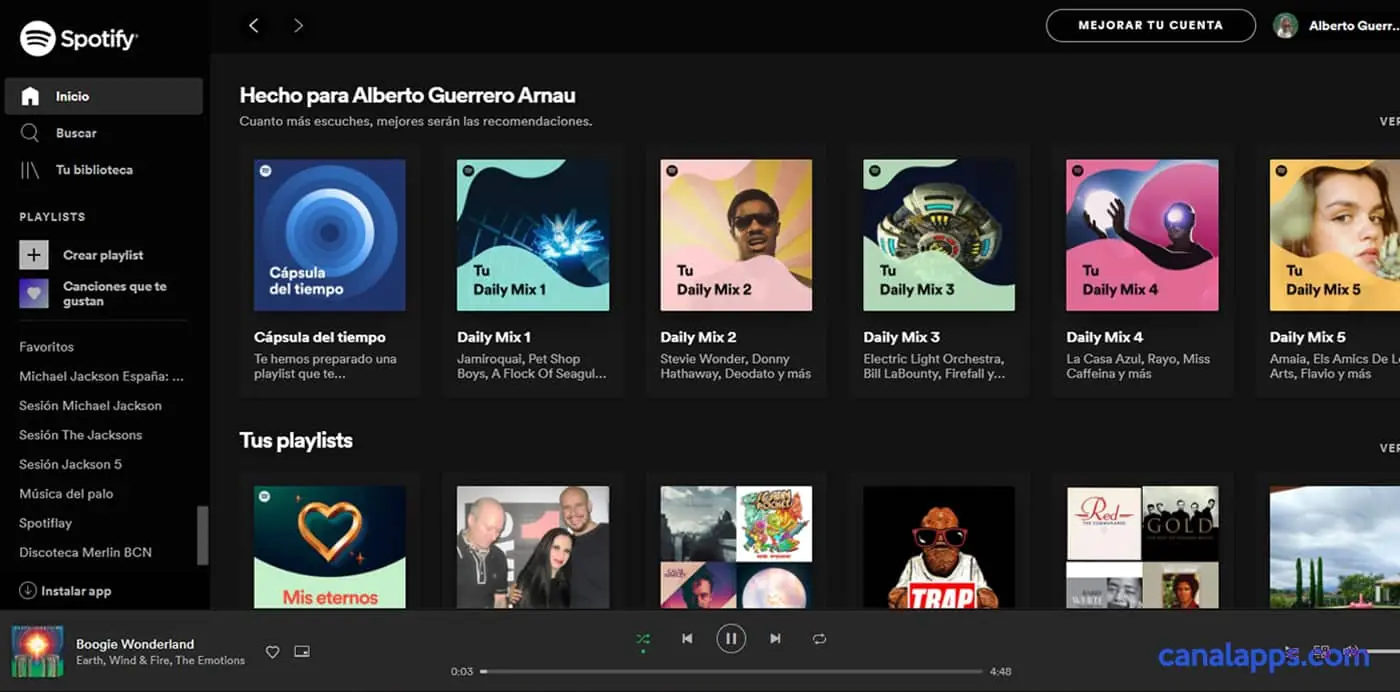This screenshot has width=1400, height=692.
Task: Open Sesión Michael Jackson playlist
Action: [x=90, y=405]
